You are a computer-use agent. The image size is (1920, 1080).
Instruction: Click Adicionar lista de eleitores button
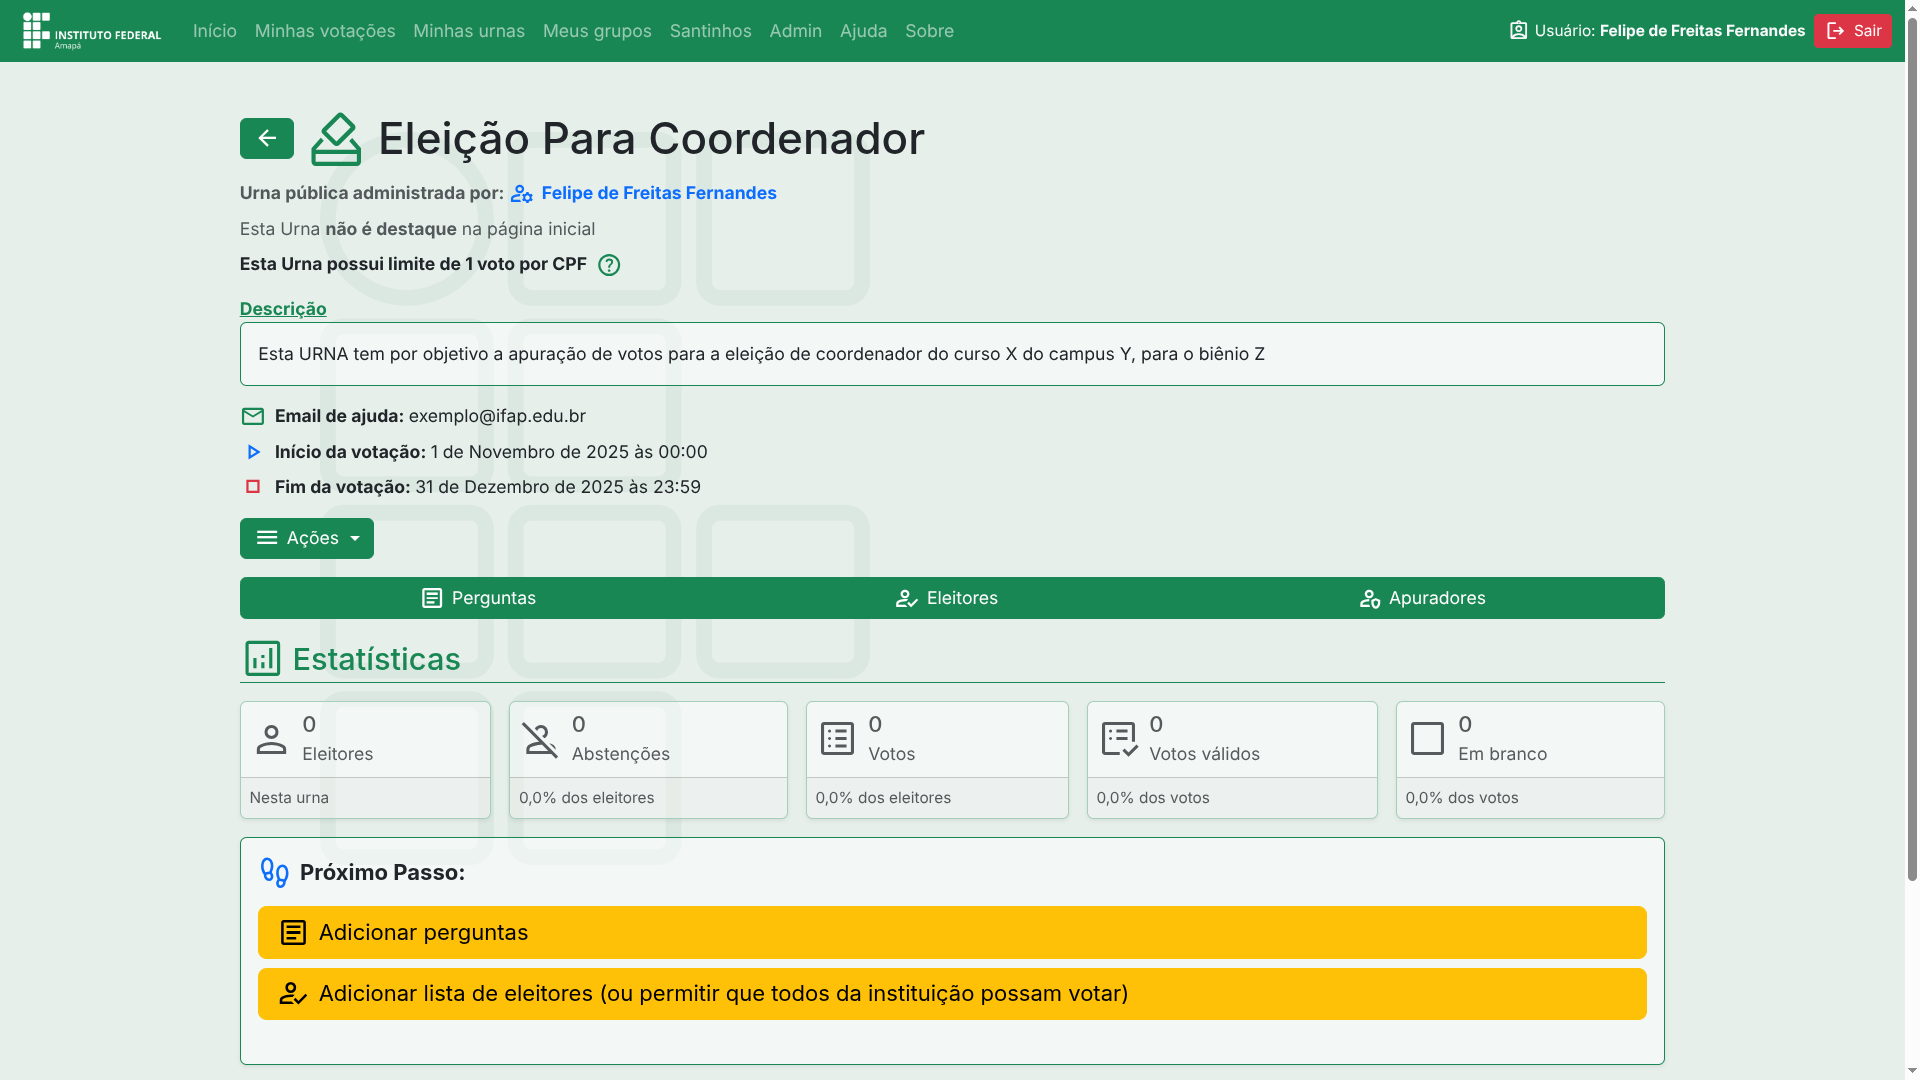pyautogui.click(x=951, y=993)
